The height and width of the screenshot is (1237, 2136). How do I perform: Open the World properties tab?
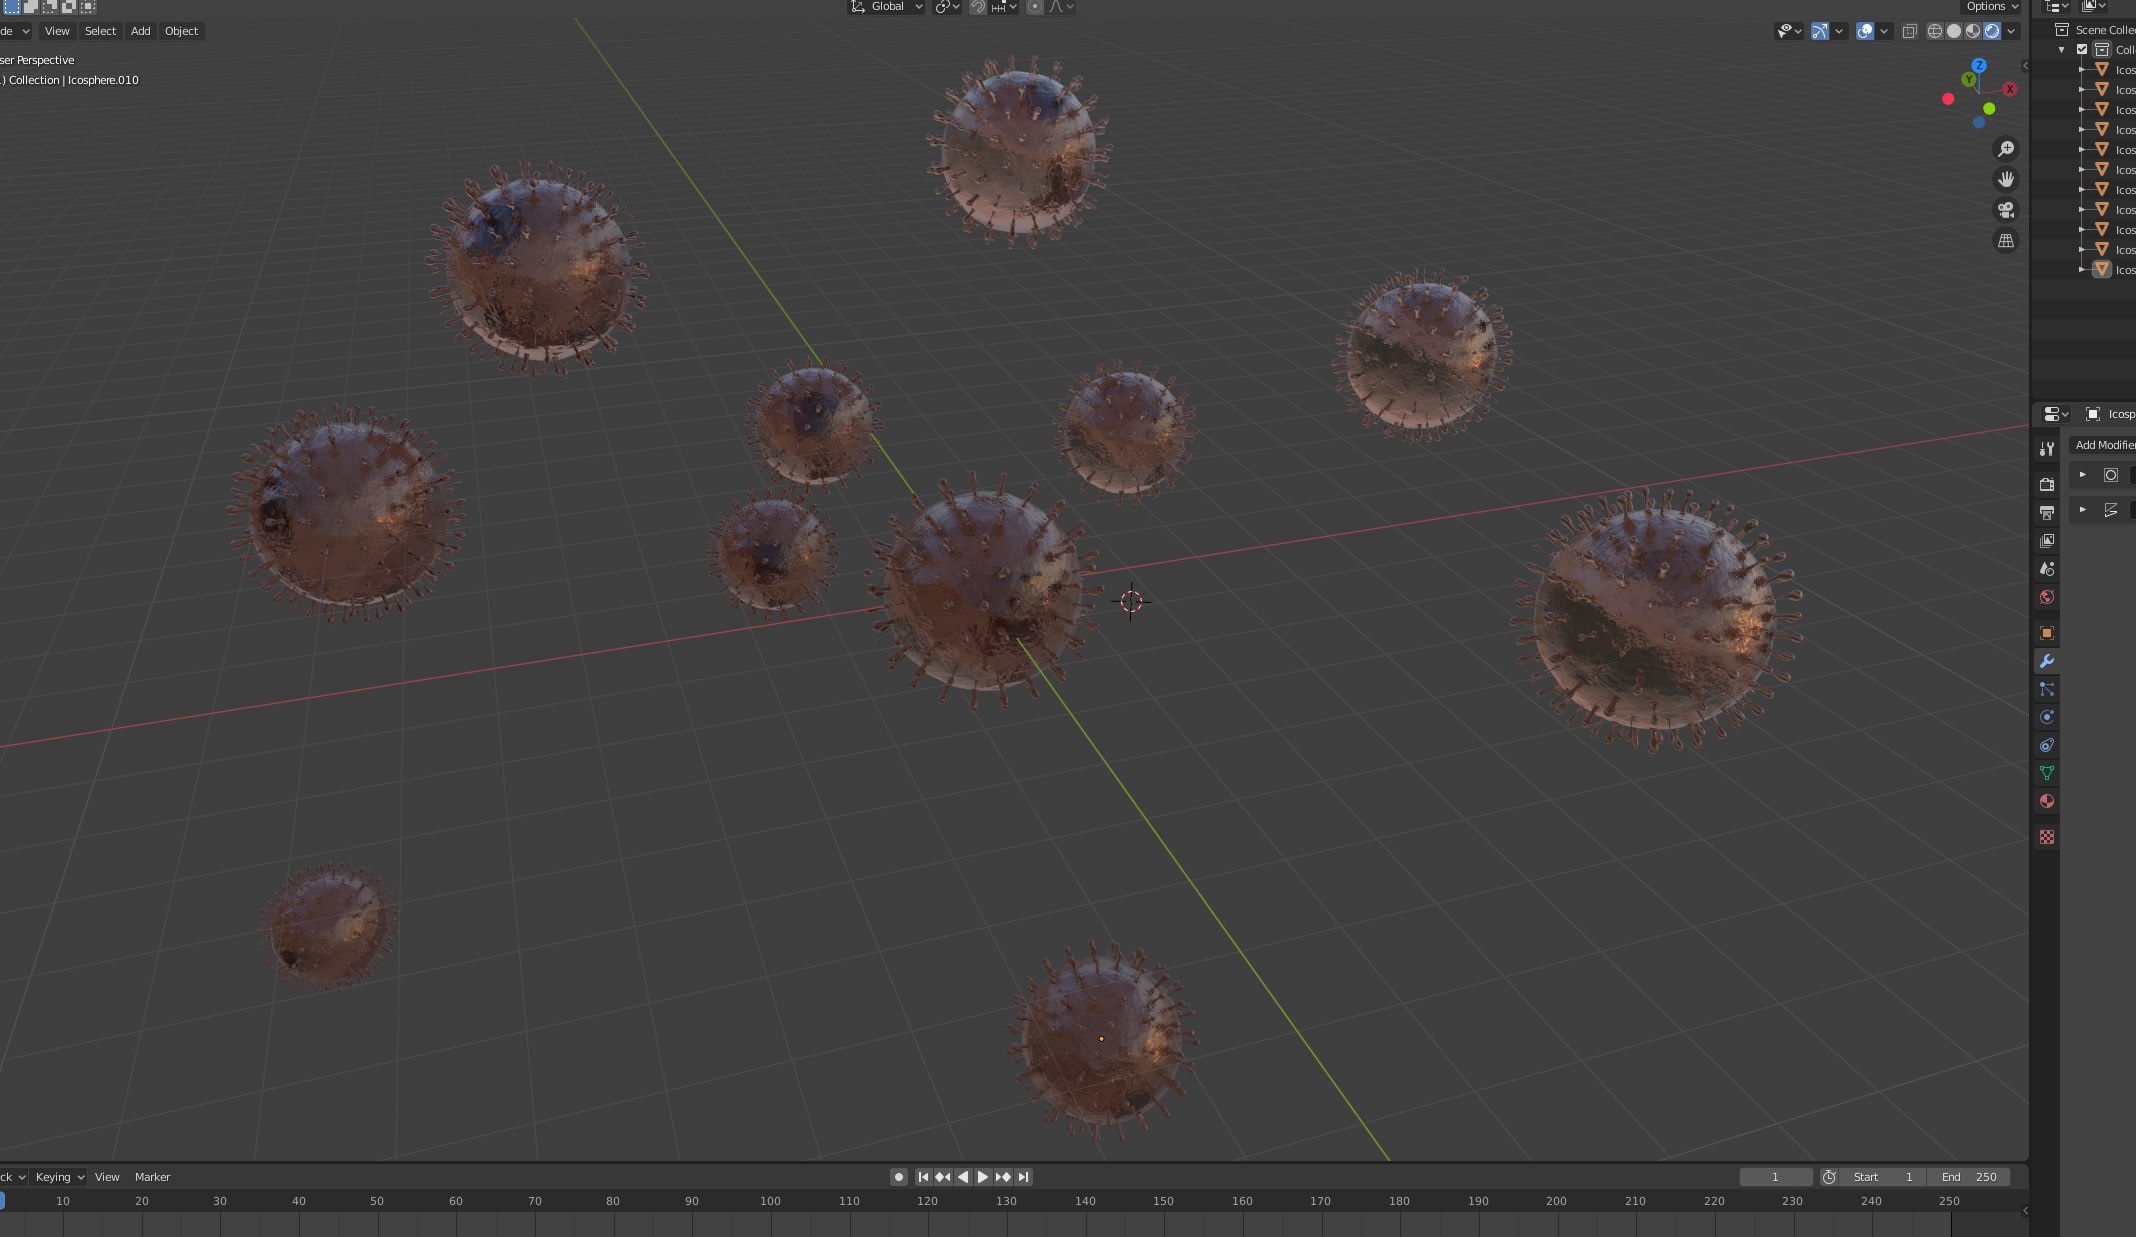point(2047,597)
